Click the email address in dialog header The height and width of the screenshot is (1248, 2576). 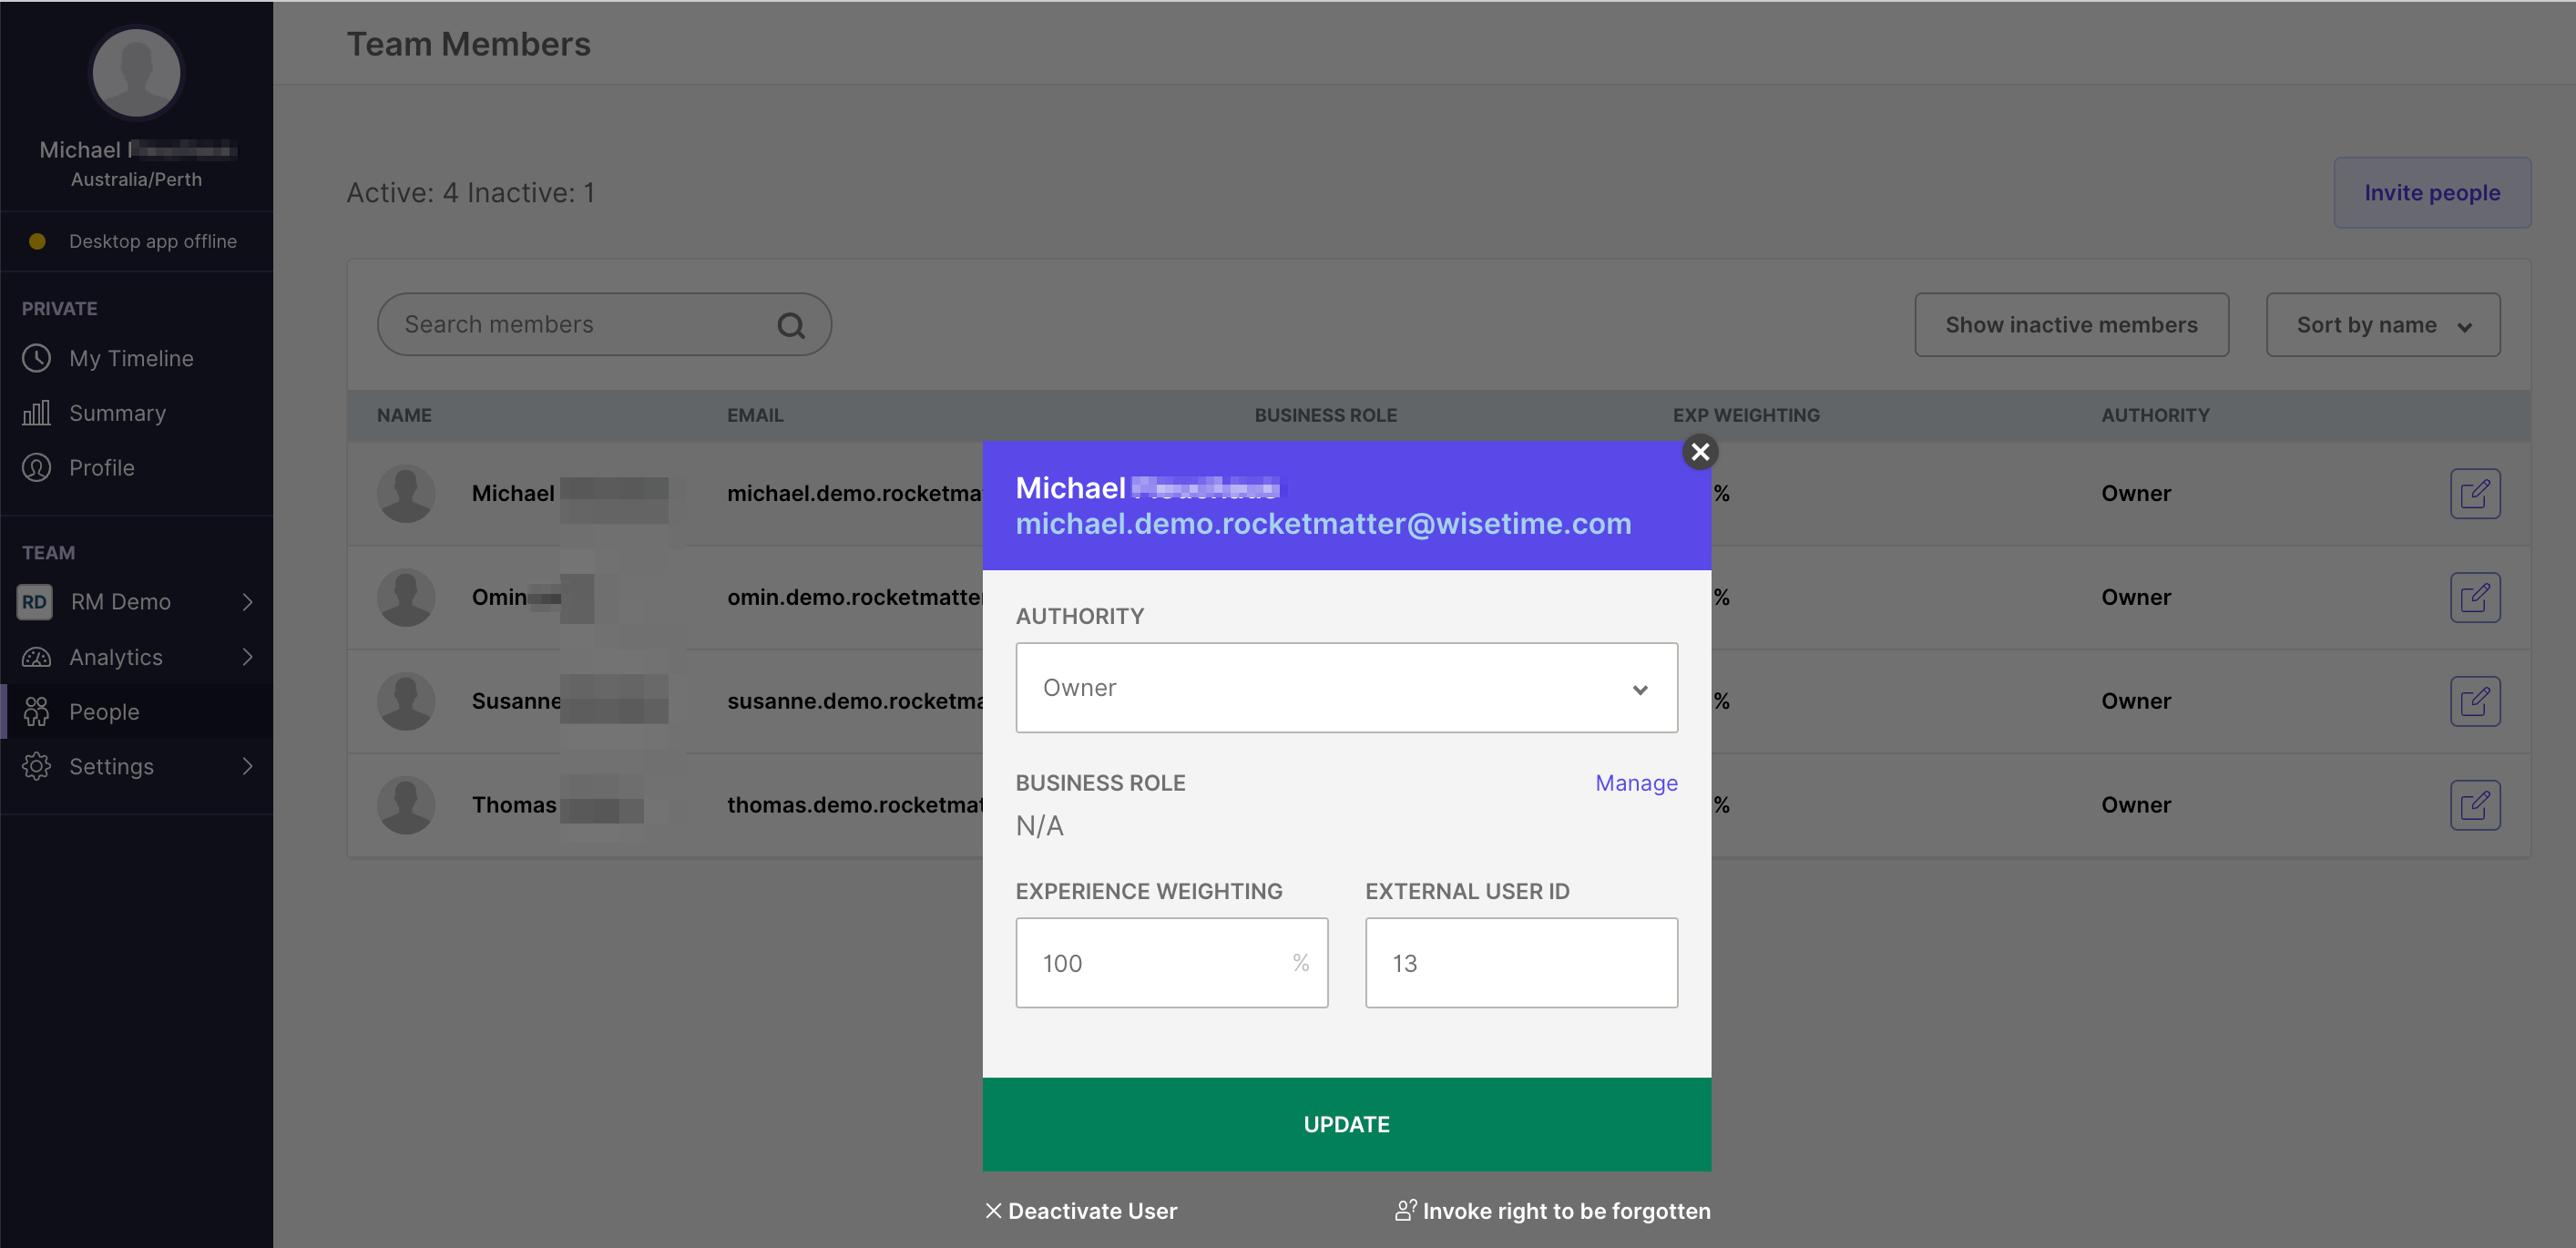coord(1323,524)
